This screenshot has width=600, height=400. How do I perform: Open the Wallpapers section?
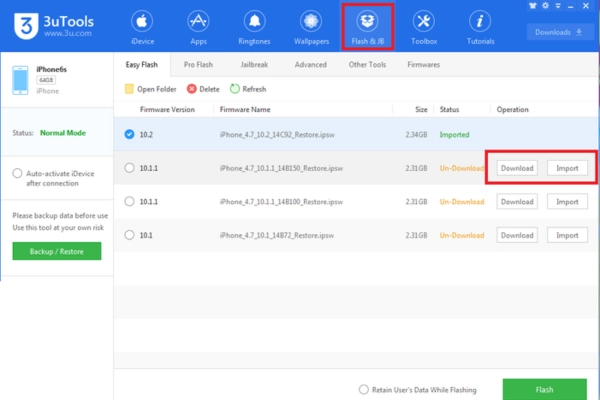[309, 29]
